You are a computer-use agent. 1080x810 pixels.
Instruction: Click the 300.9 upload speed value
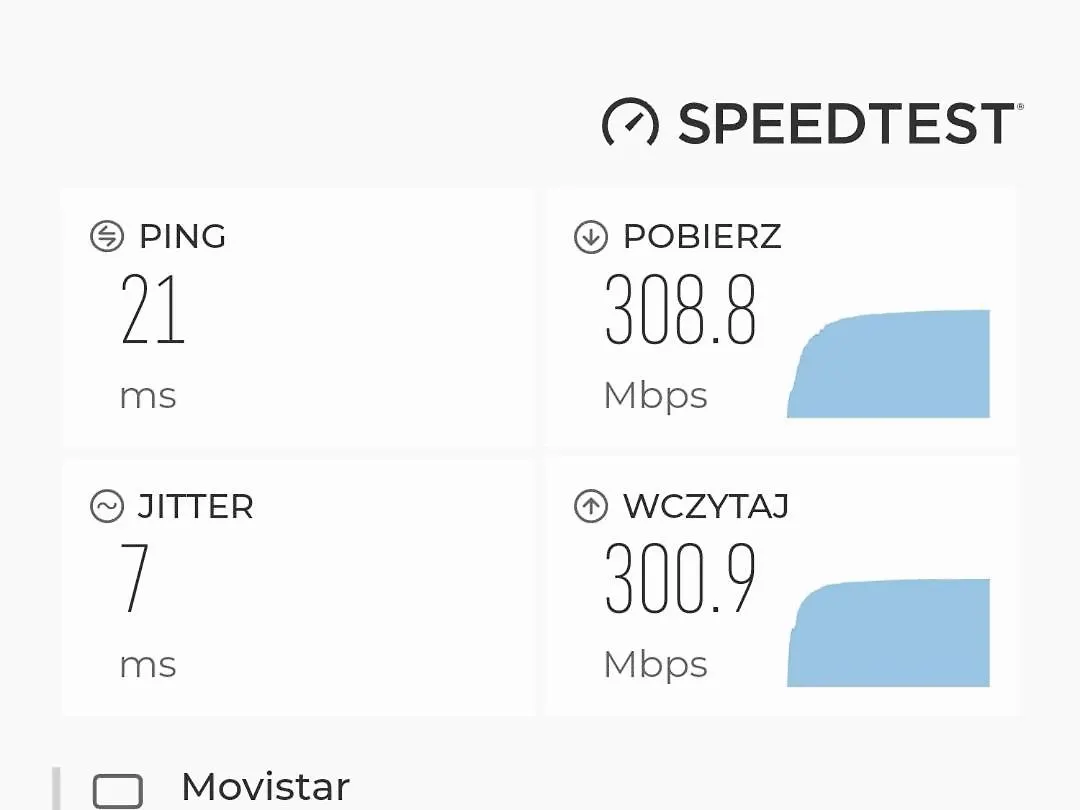point(681,577)
